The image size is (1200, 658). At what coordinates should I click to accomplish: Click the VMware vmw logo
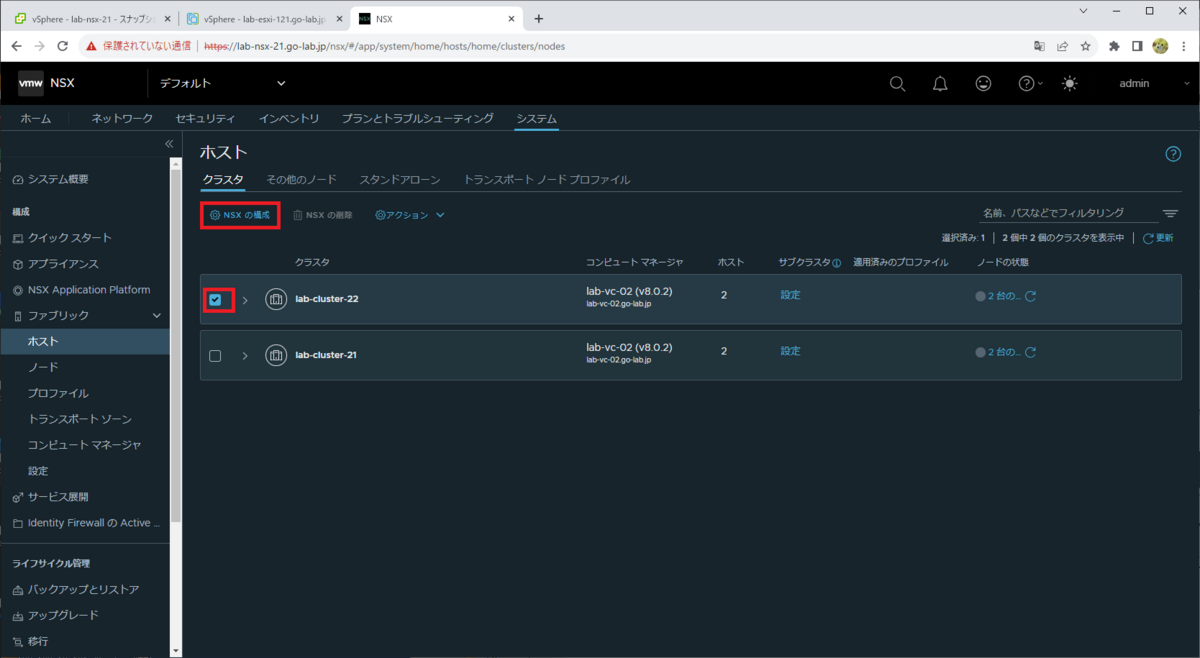pyautogui.click(x=31, y=83)
